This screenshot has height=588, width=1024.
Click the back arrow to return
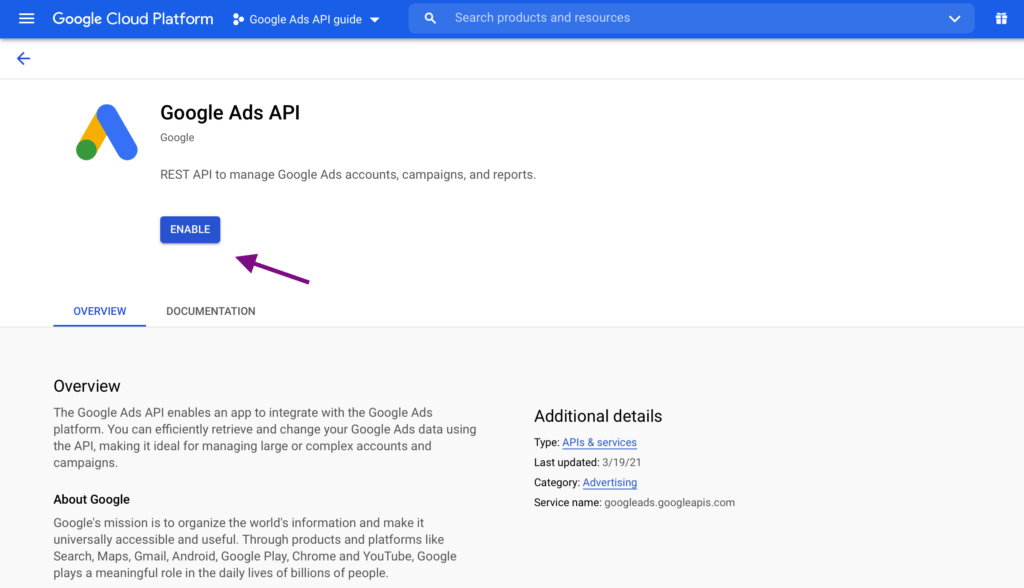point(23,58)
